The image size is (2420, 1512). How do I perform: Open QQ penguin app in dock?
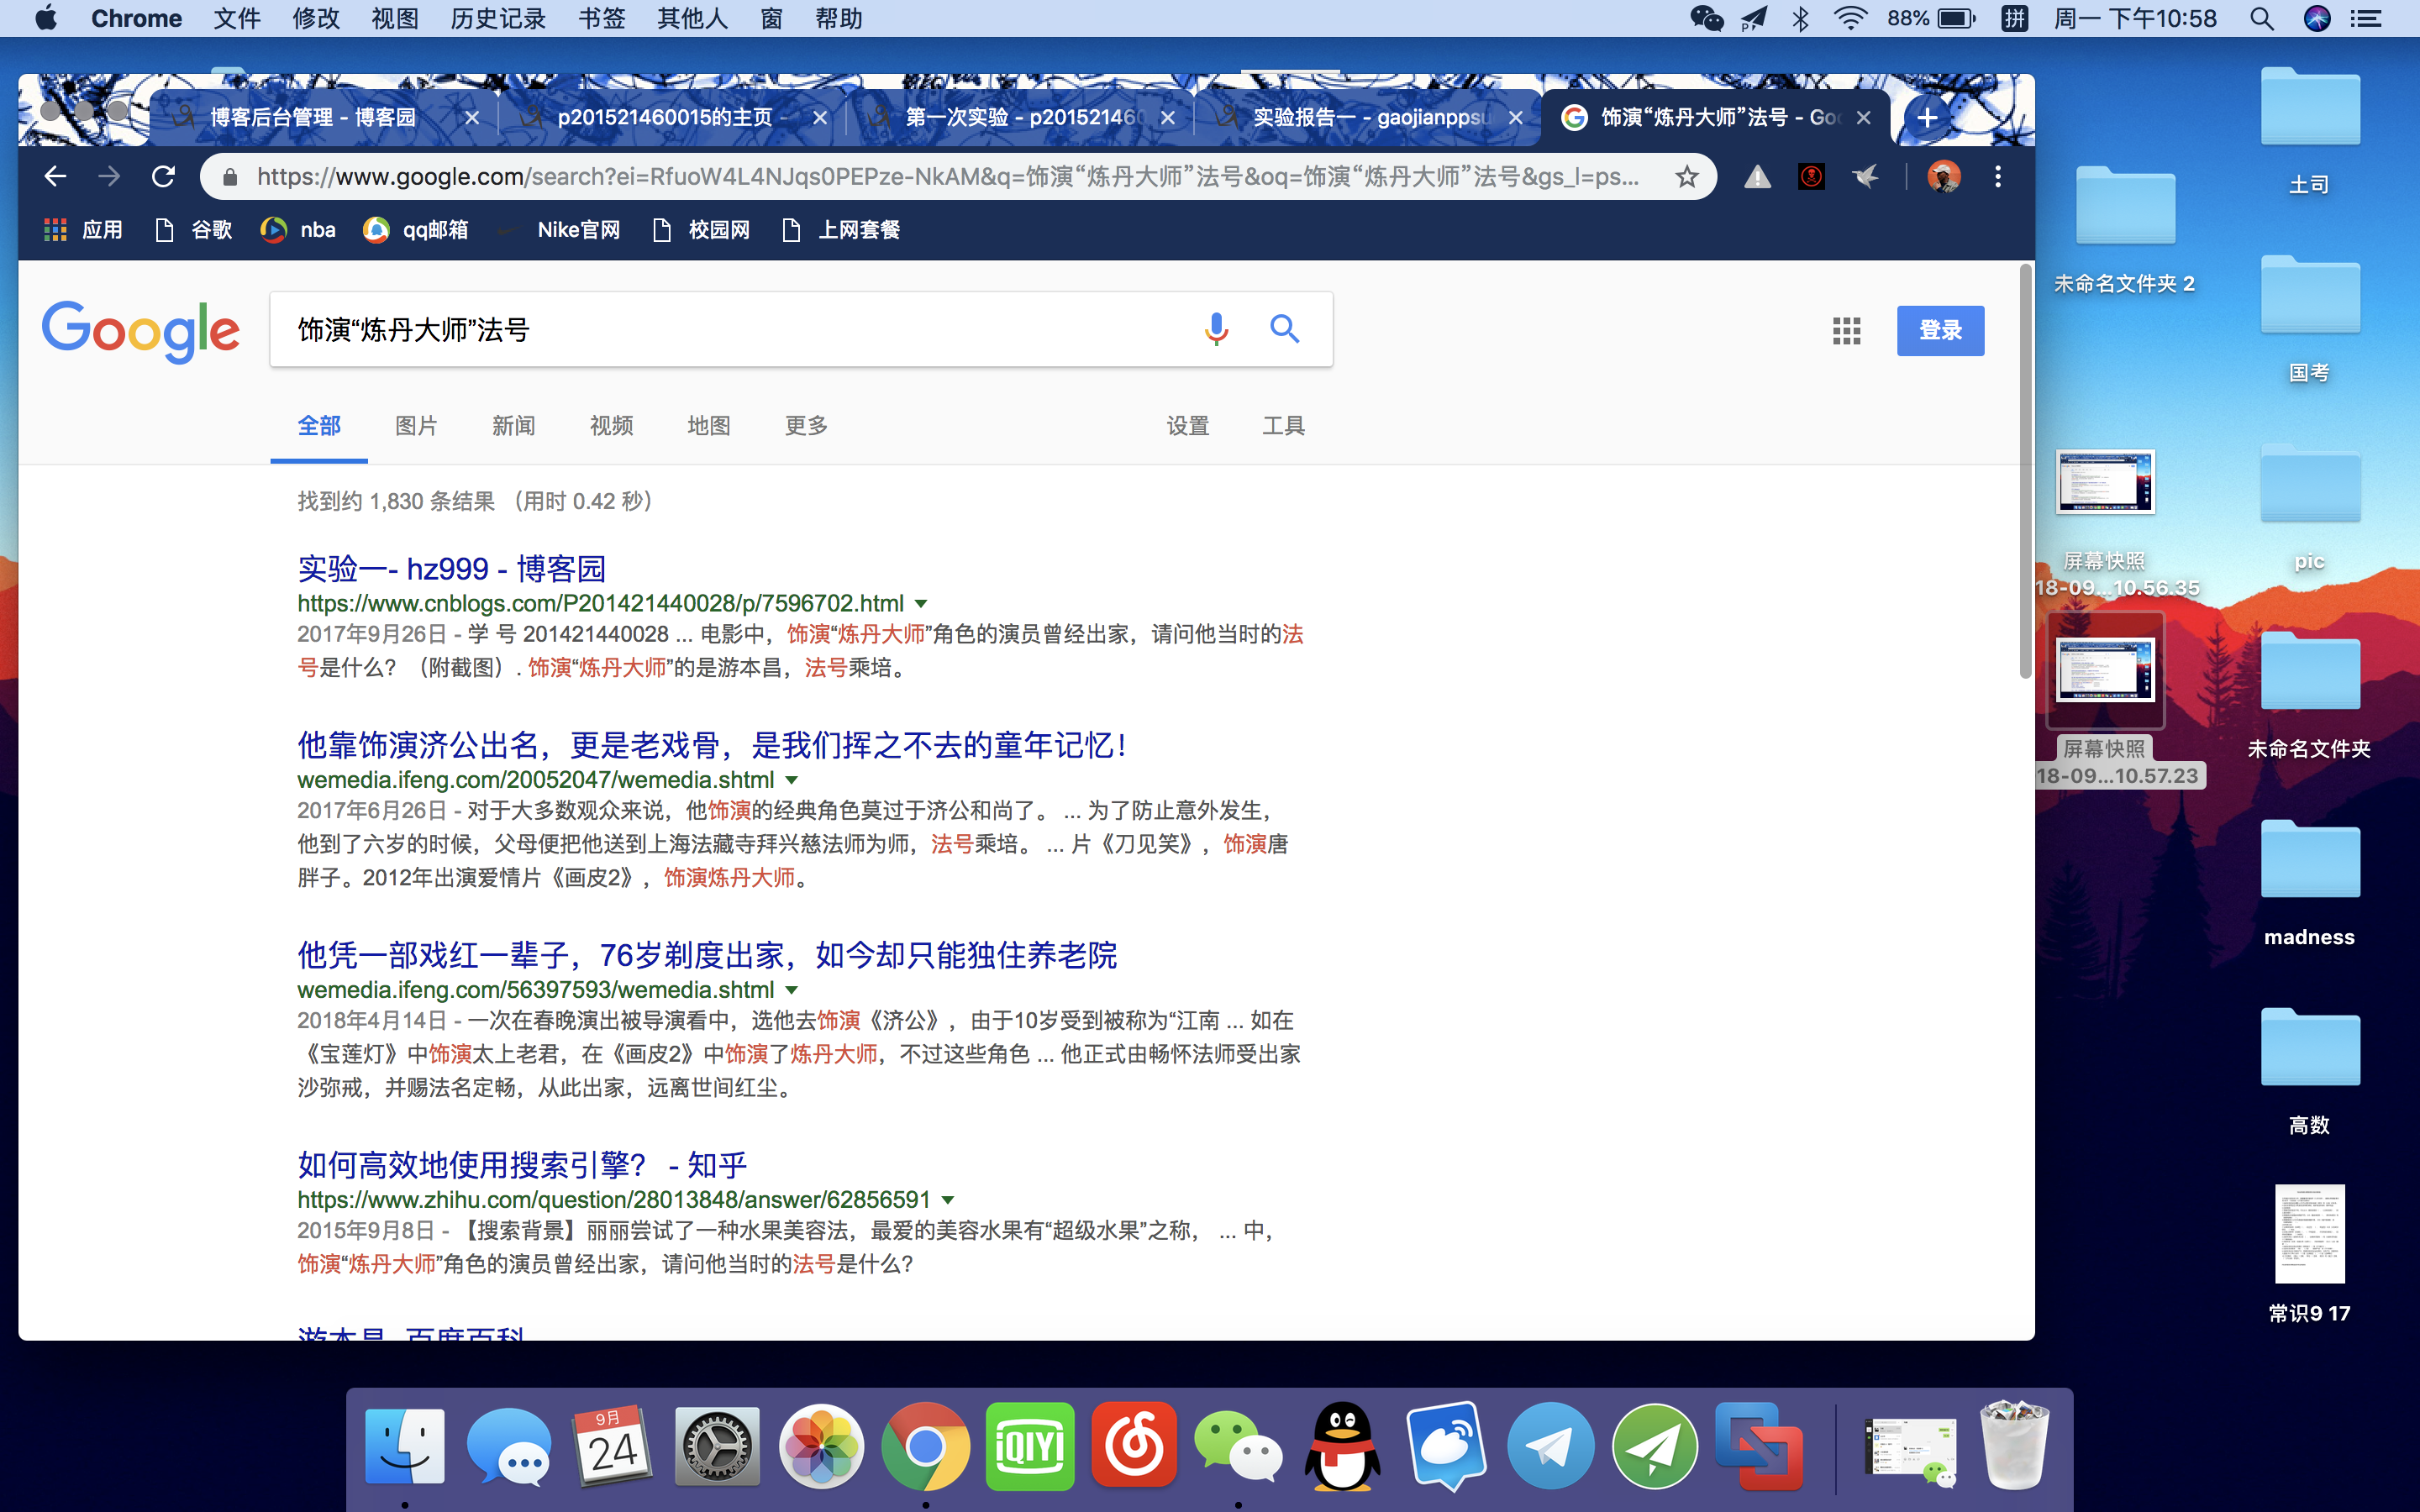click(1342, 1446)
